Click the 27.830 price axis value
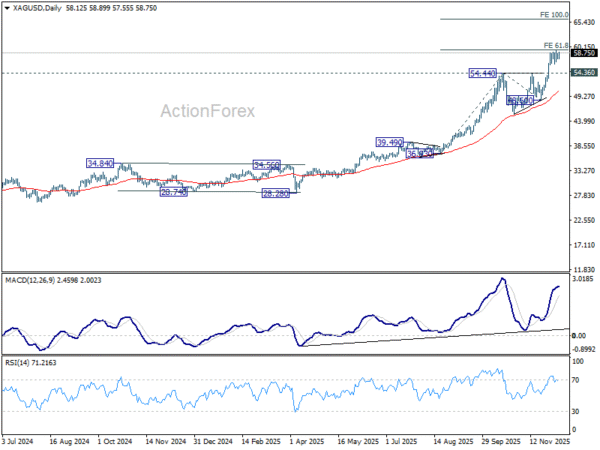The height and width of the screenshot is (450, 600). point(584,195)
